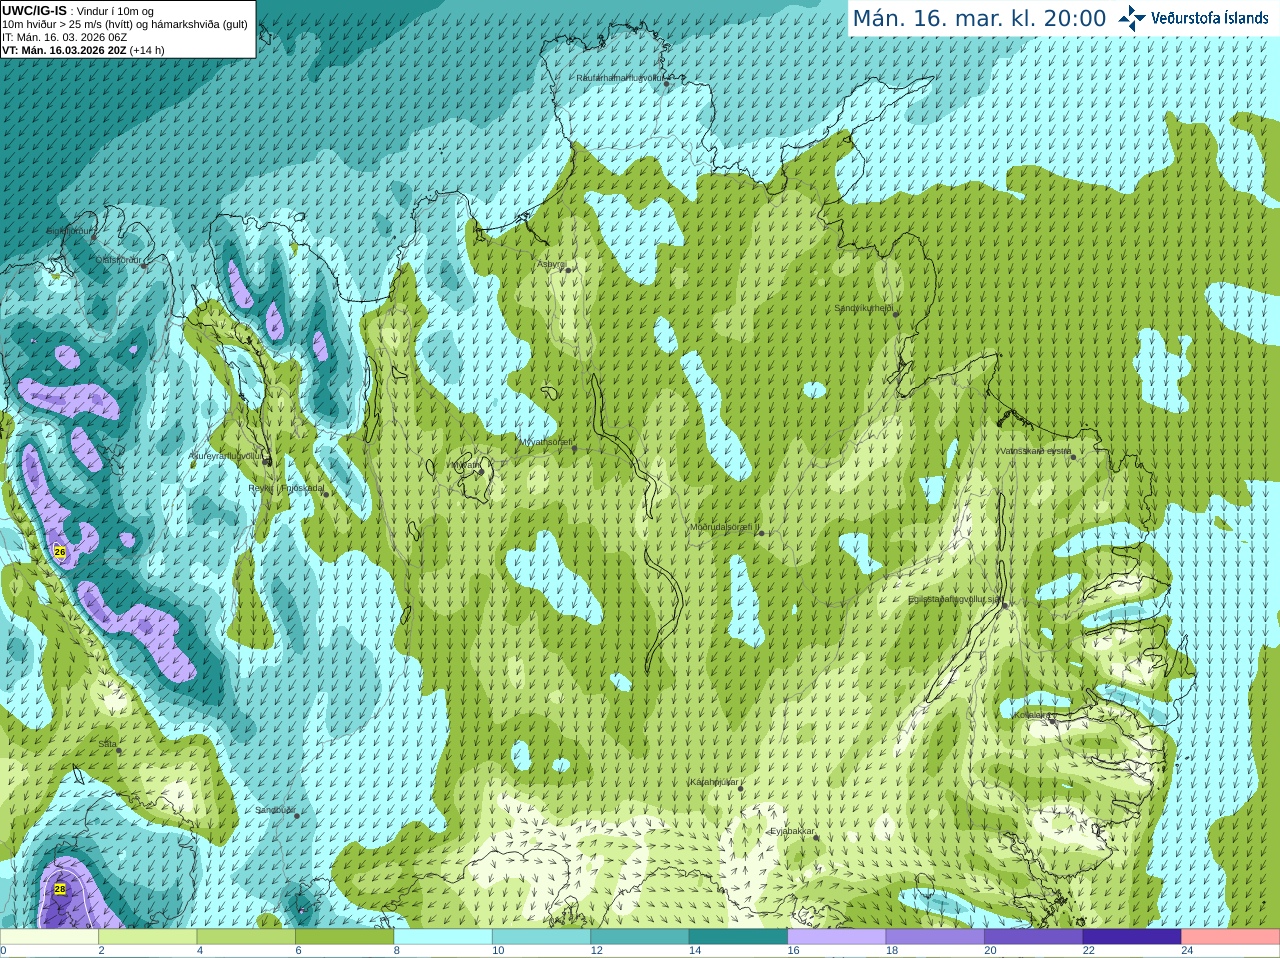The image size is (1280, 958).
Task: Click the 4–6 m/s legend swatch
Action: 246,937
